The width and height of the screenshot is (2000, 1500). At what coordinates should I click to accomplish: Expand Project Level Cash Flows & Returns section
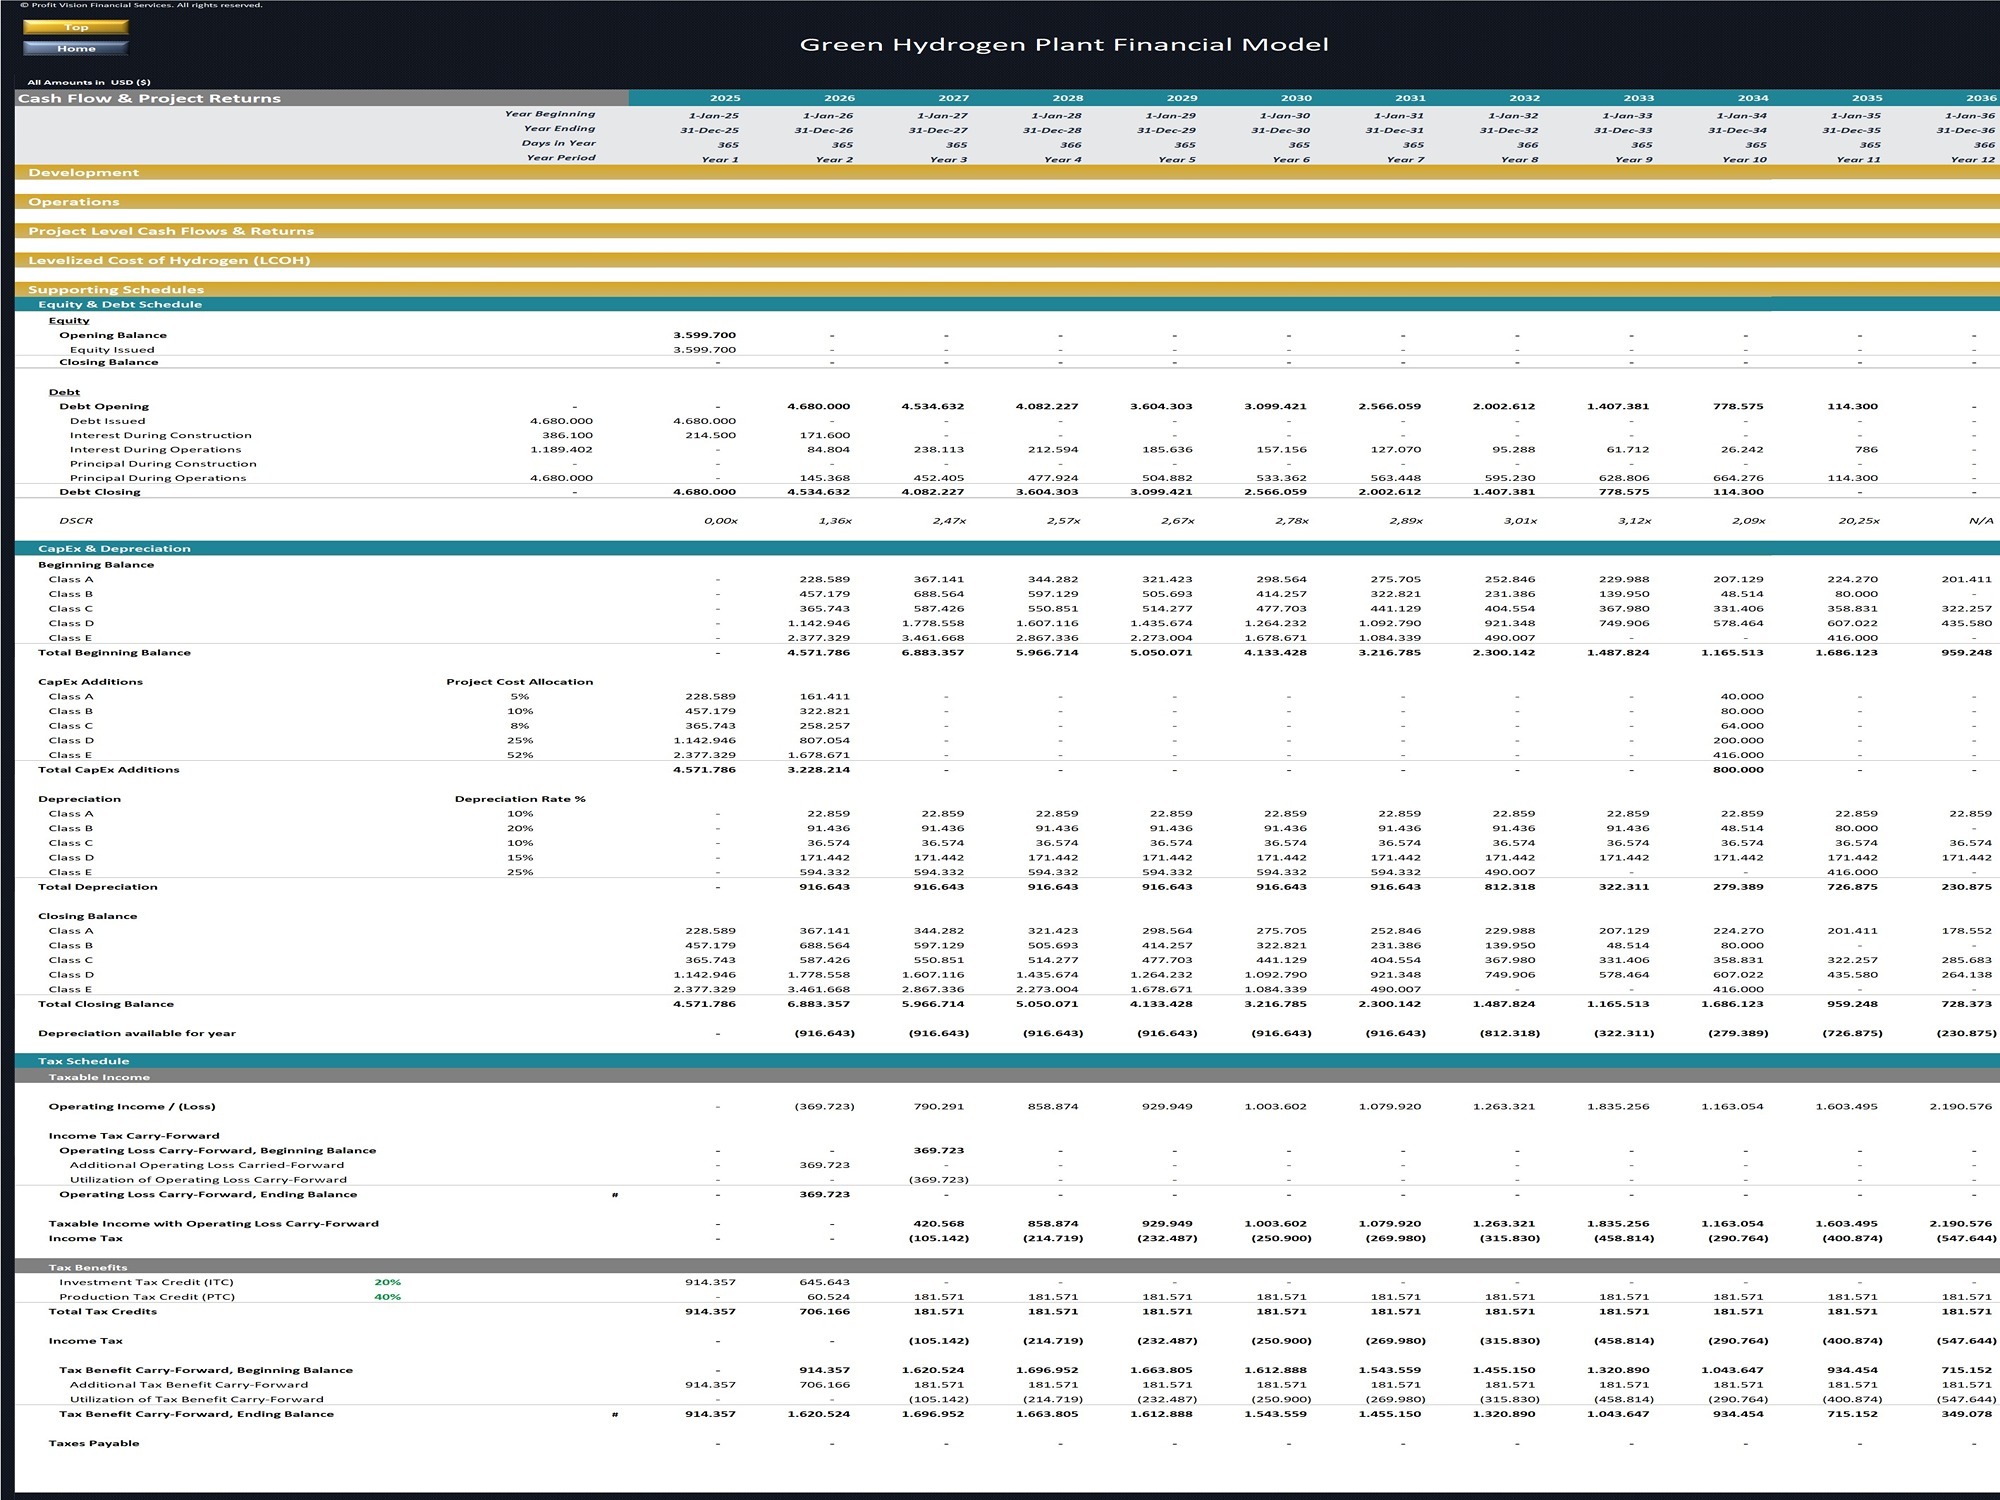click(1007, 231)
